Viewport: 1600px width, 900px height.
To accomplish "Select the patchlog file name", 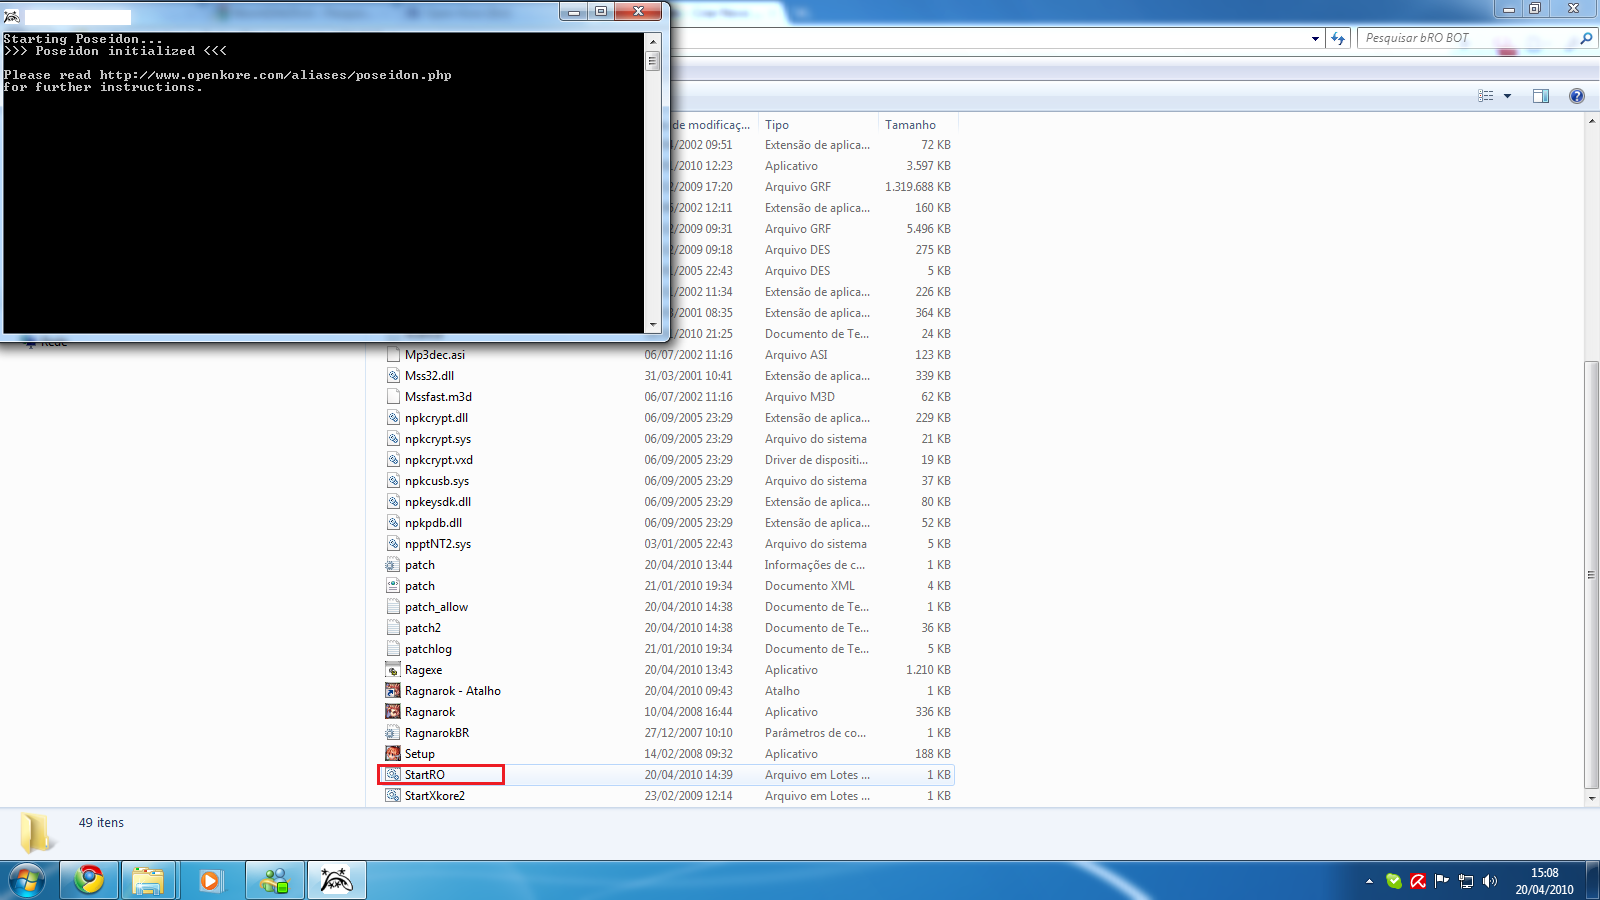I will coord(428,649).
